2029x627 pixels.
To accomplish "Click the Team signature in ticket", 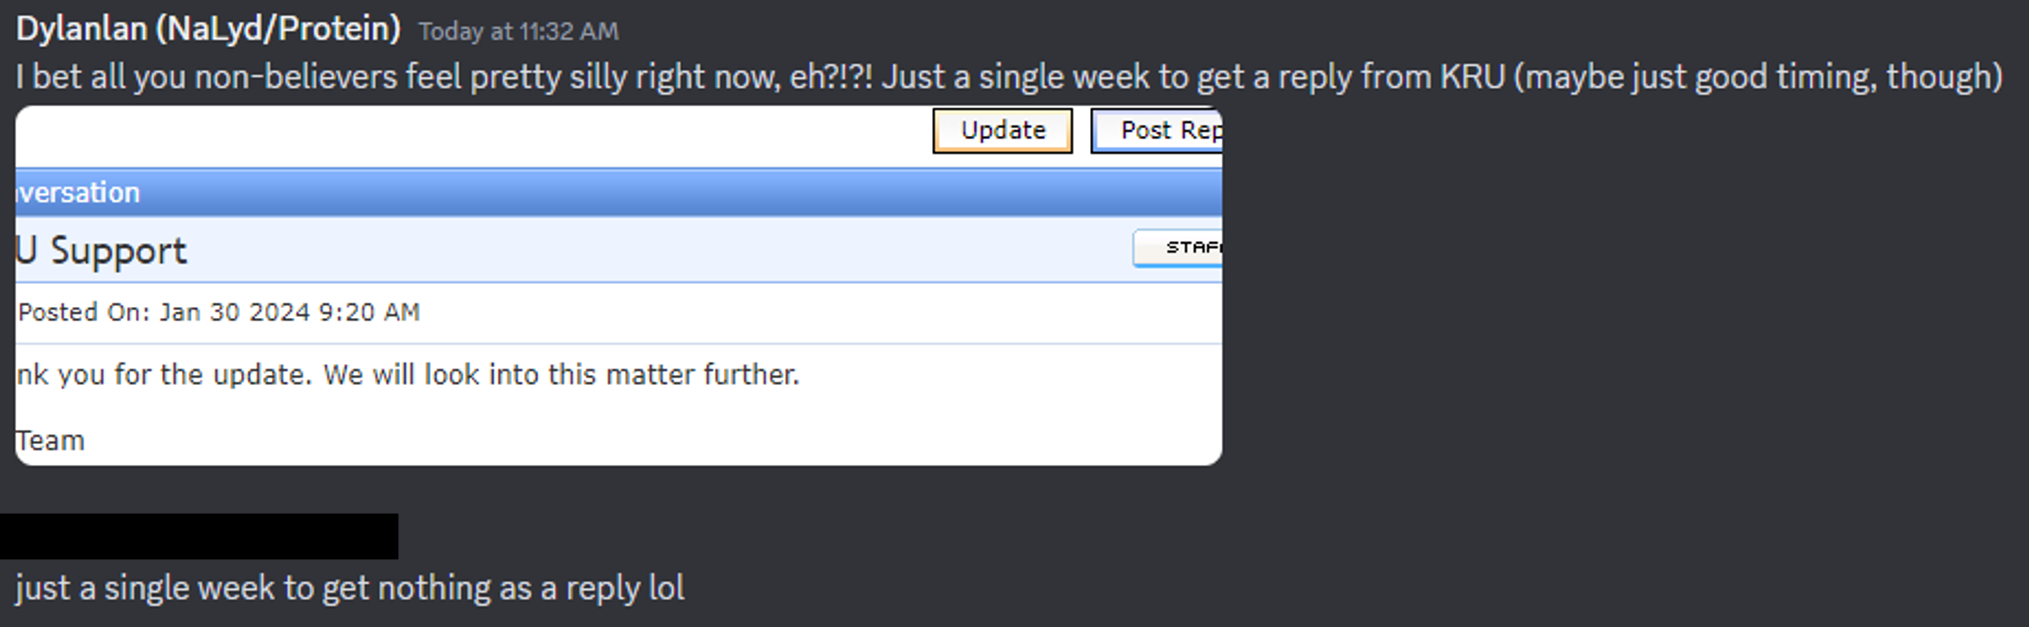I will 50,441.
